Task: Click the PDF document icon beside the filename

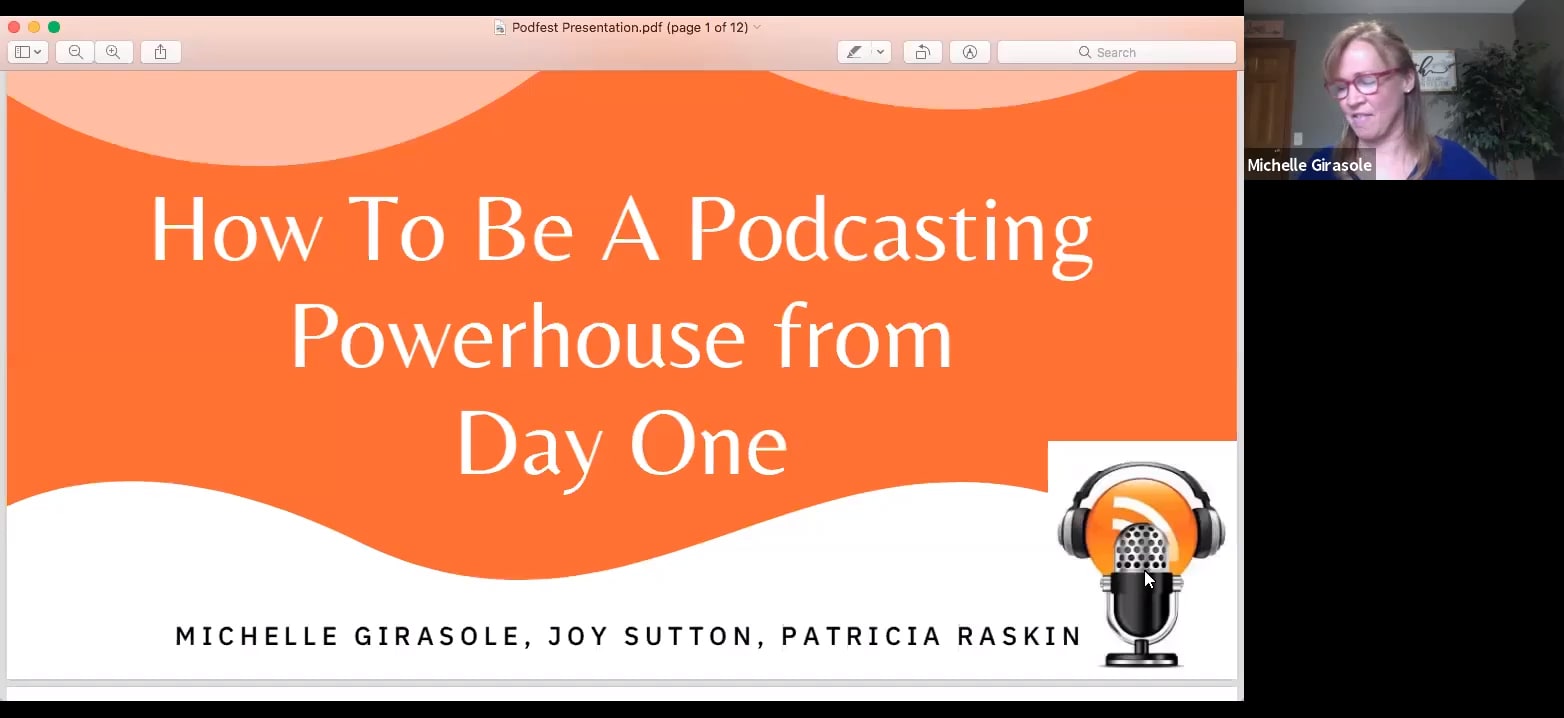Action: click(x=498, y=27)
